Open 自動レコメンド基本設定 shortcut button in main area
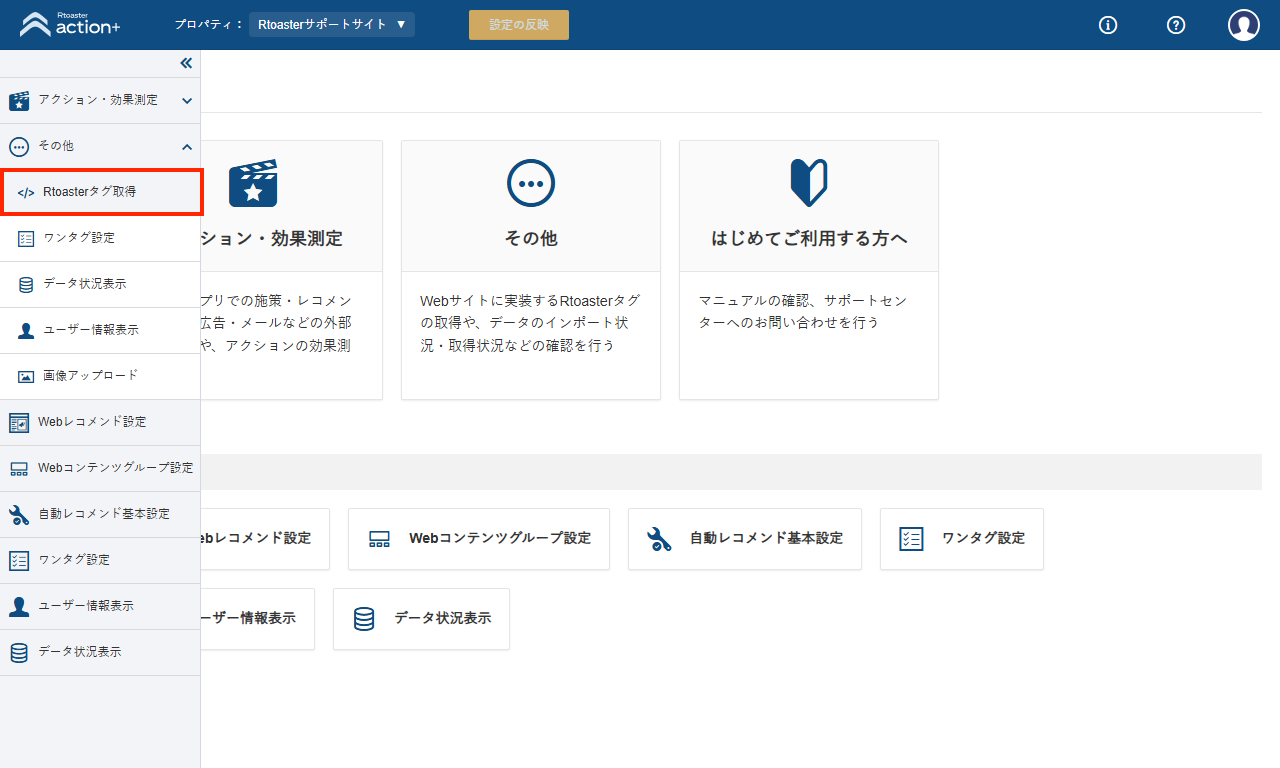This screenshot has width=1280, height=768. pos(745,539)
